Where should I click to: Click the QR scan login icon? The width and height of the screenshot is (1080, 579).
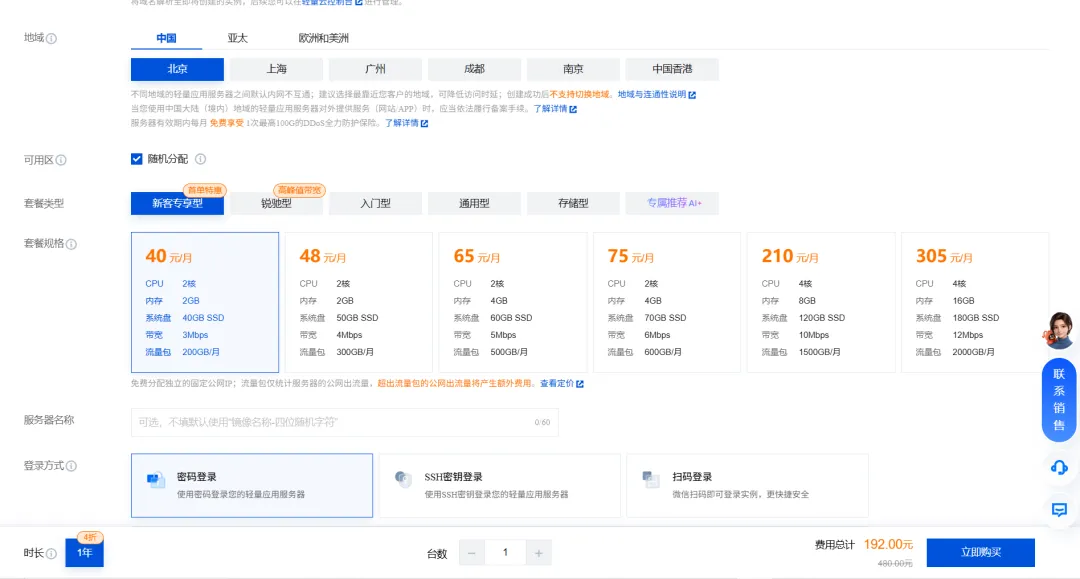pos(651,479)
